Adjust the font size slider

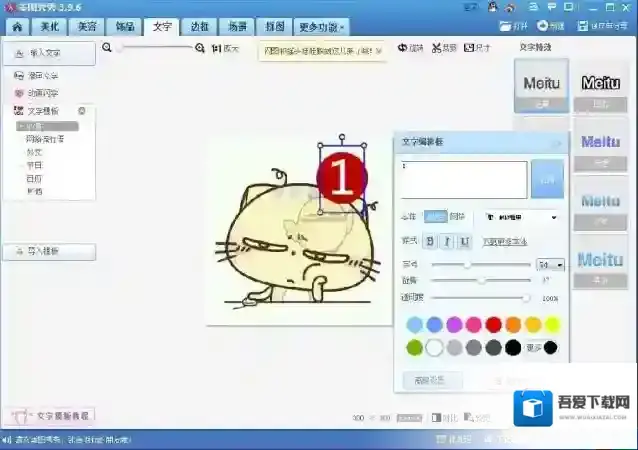tap(481, 264)
